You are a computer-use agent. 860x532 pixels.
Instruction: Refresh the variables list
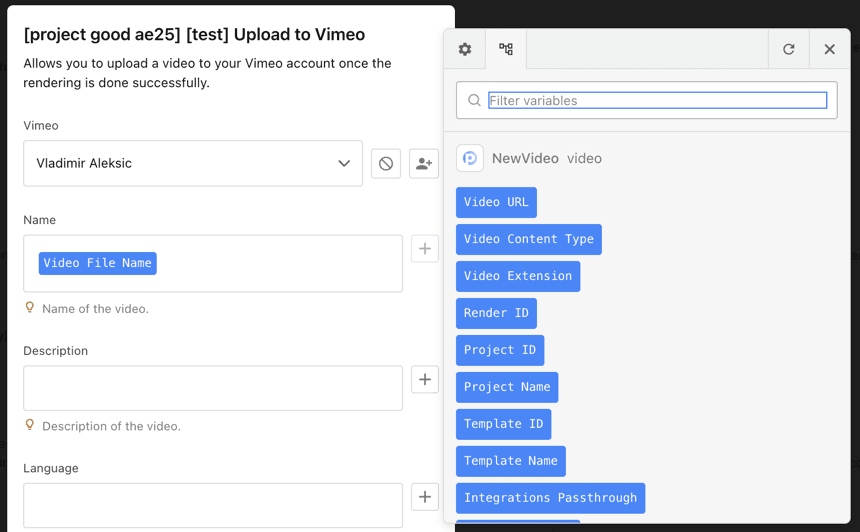(x=789, y=49)
